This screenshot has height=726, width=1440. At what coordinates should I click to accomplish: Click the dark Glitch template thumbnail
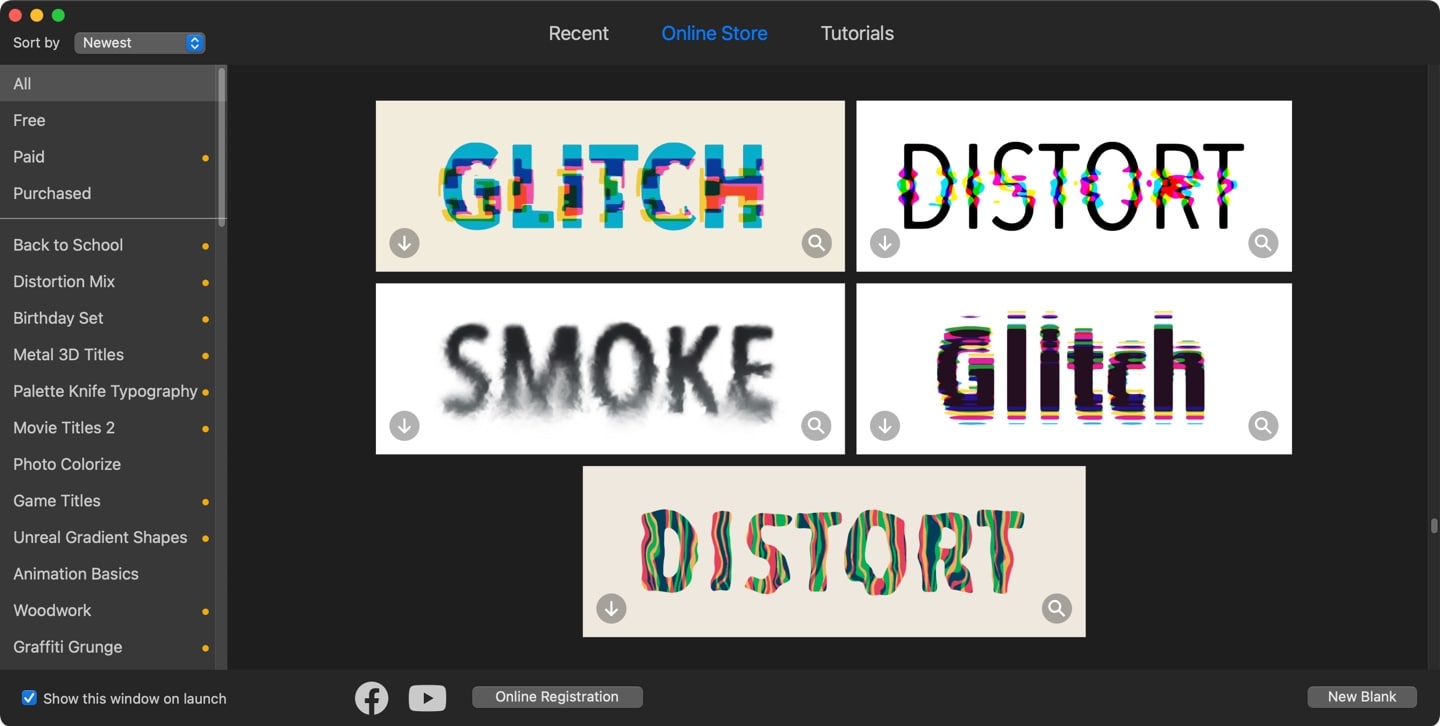[x=1074, y=369]
